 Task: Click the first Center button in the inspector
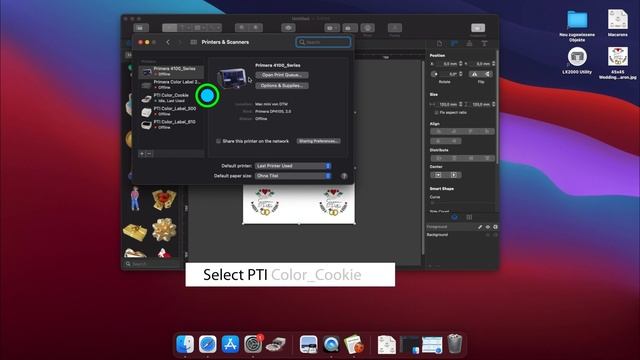tap(438, 175)
